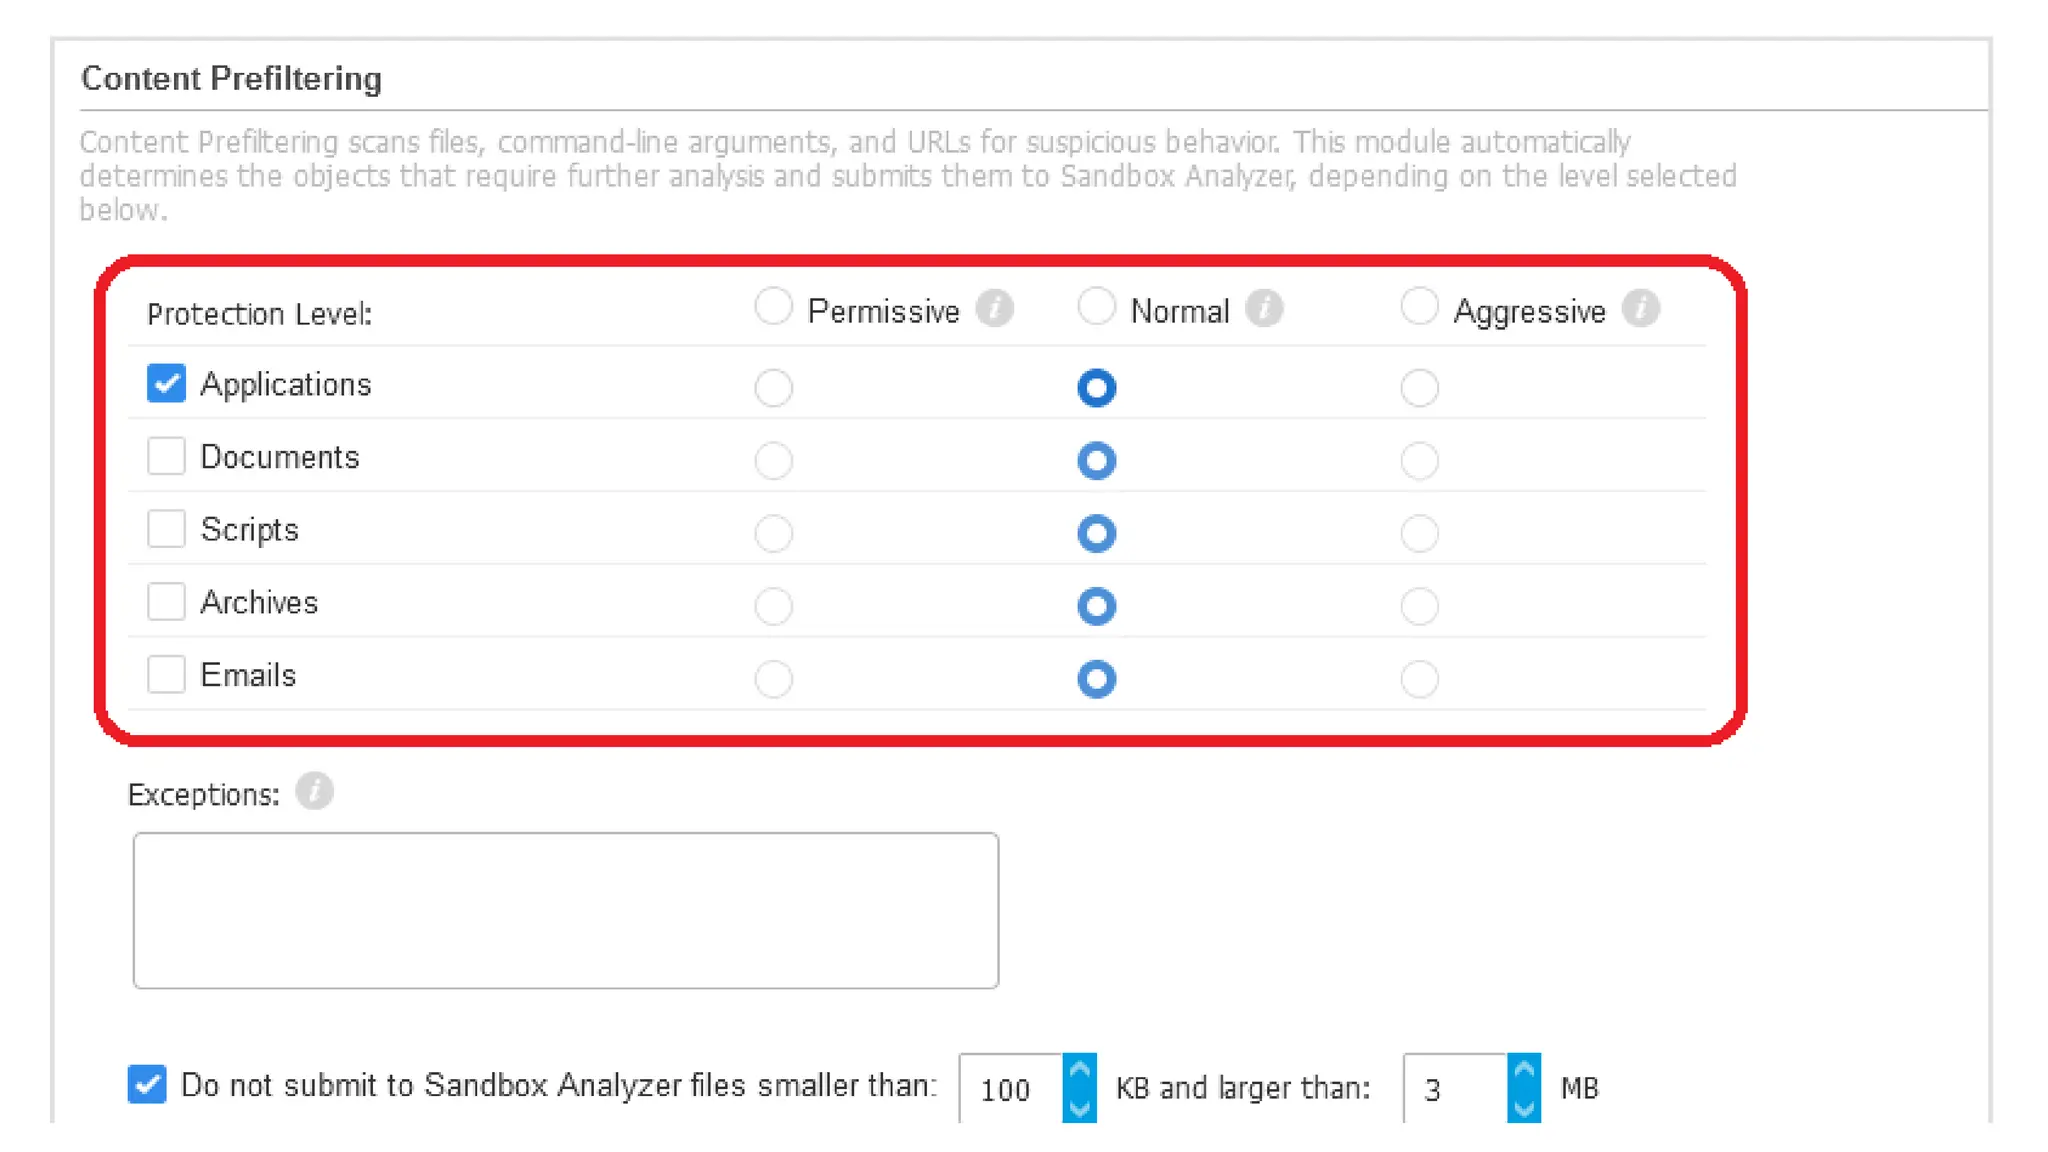Screen dimensions: 2048x1152
Task: Choose Aggressive for Scripts row
Action: (x=1419, y=534)
